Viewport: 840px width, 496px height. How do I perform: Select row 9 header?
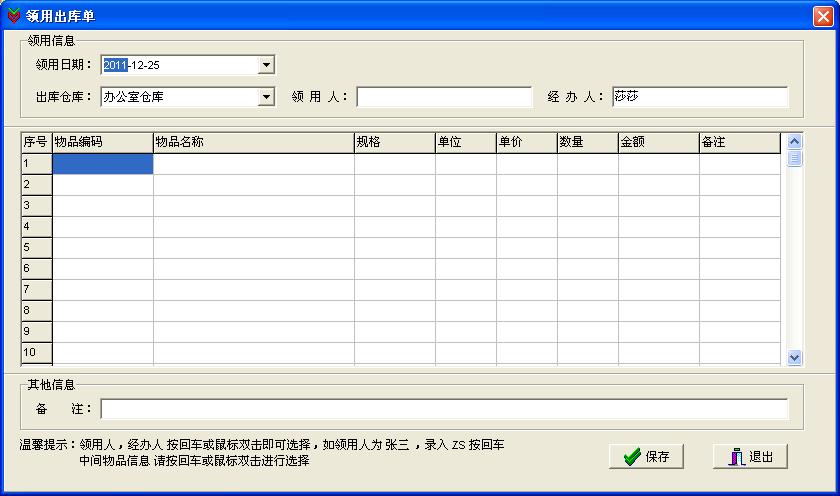pos(36,332)
